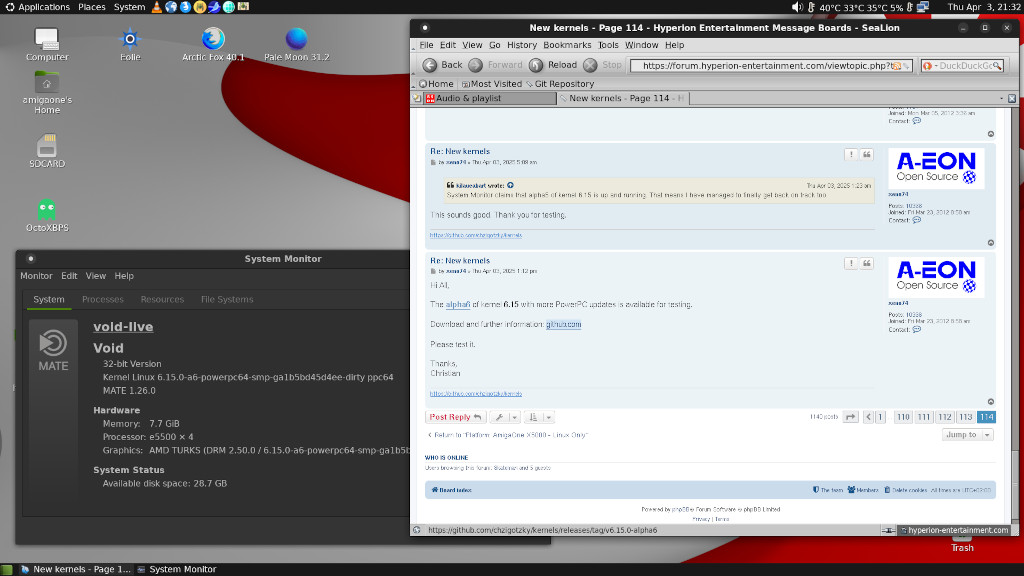The height and width of the screenshot is (576, 1024).
Task: Open the Bookmarks menu in SeaLion
Action: coord(567,45)
